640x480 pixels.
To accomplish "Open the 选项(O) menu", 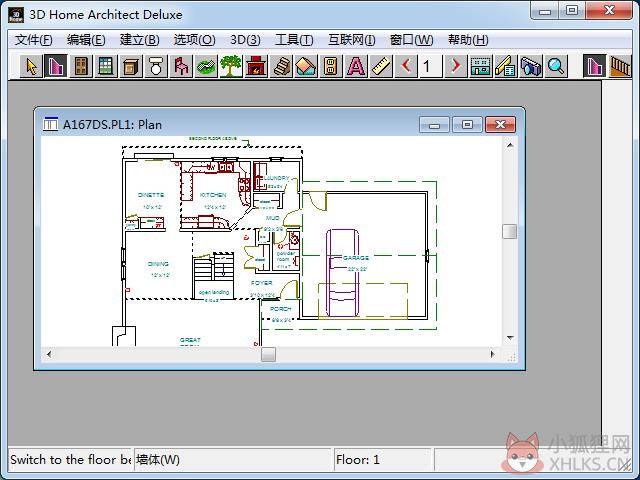I will 195,40.
